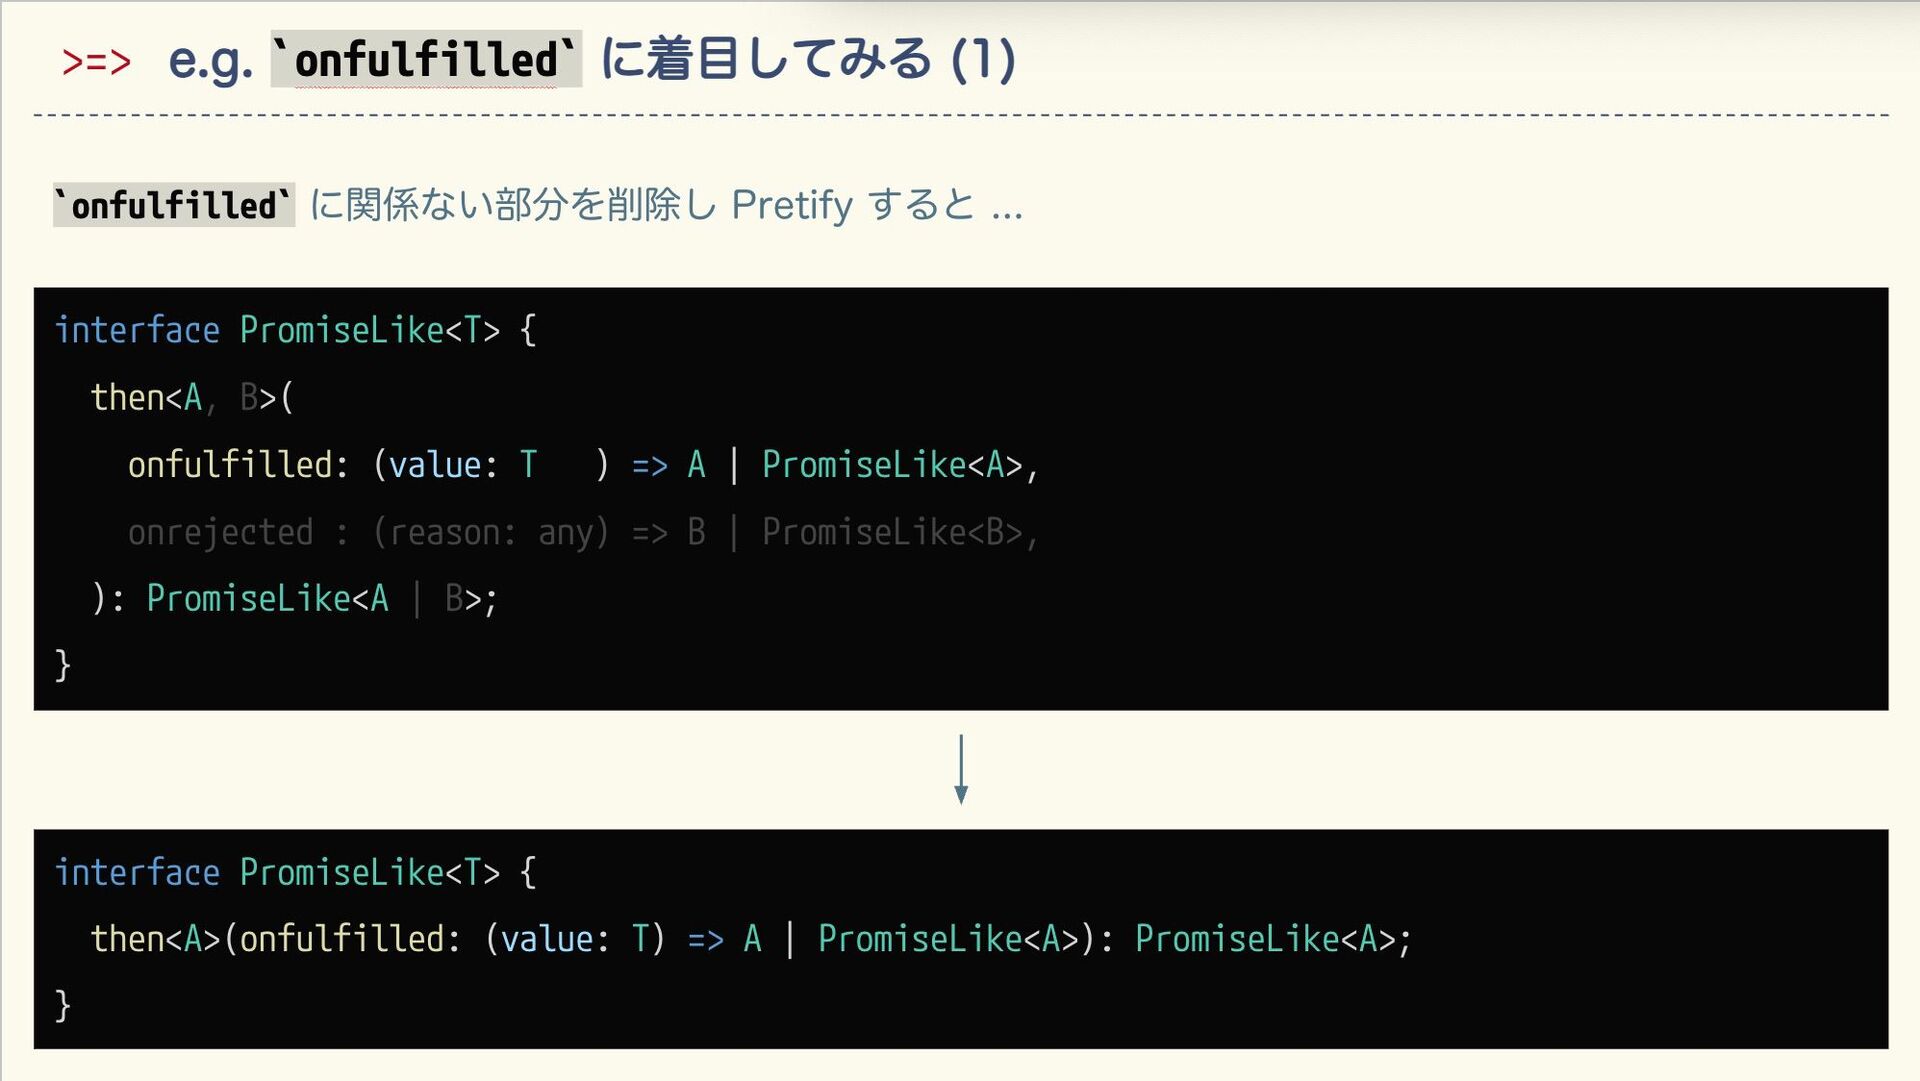Click 'onfulfilled:' parameter in top code block
Screen dimensions: 1920x1081
238,465
